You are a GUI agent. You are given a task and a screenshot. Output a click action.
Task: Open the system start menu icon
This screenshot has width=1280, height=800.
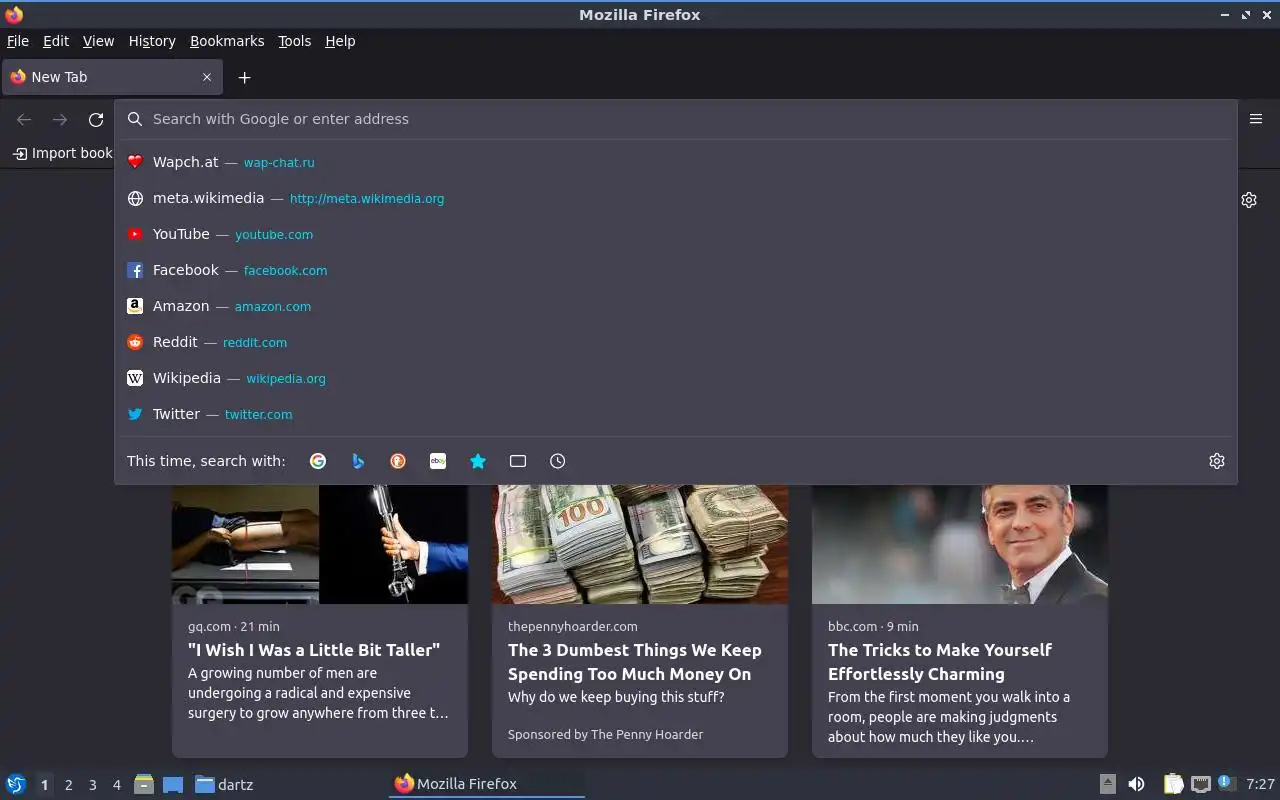15,784
